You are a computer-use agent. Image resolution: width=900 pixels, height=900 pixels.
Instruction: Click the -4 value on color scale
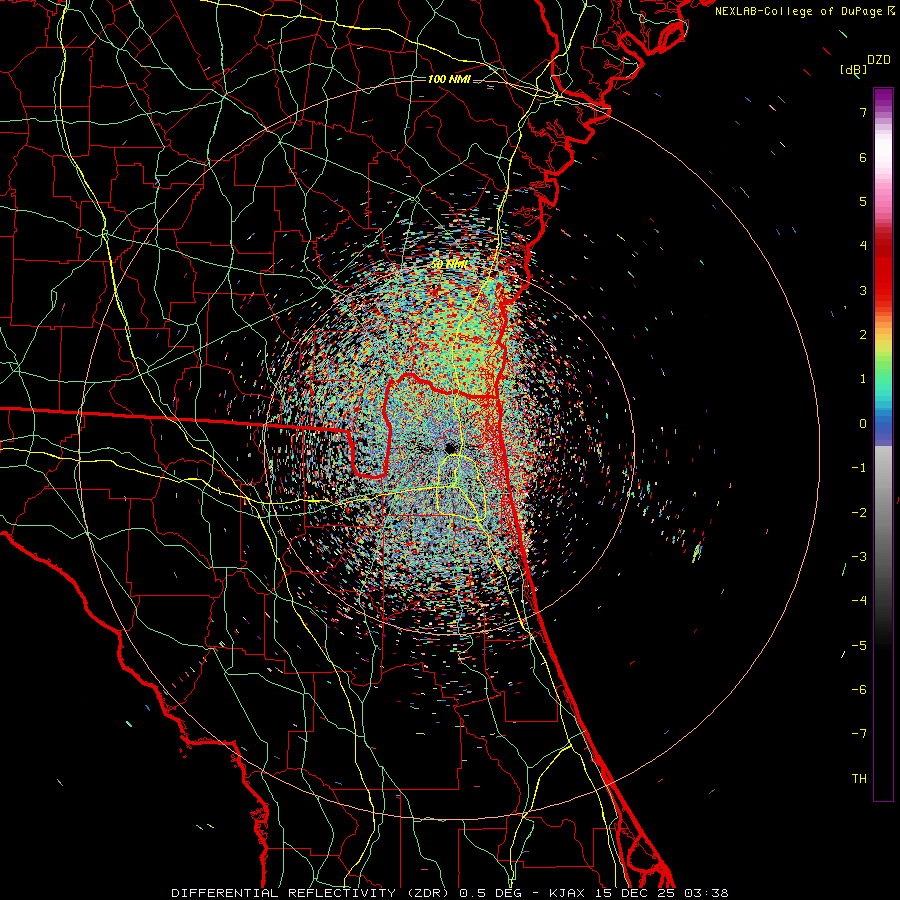[x=859, y=601]
